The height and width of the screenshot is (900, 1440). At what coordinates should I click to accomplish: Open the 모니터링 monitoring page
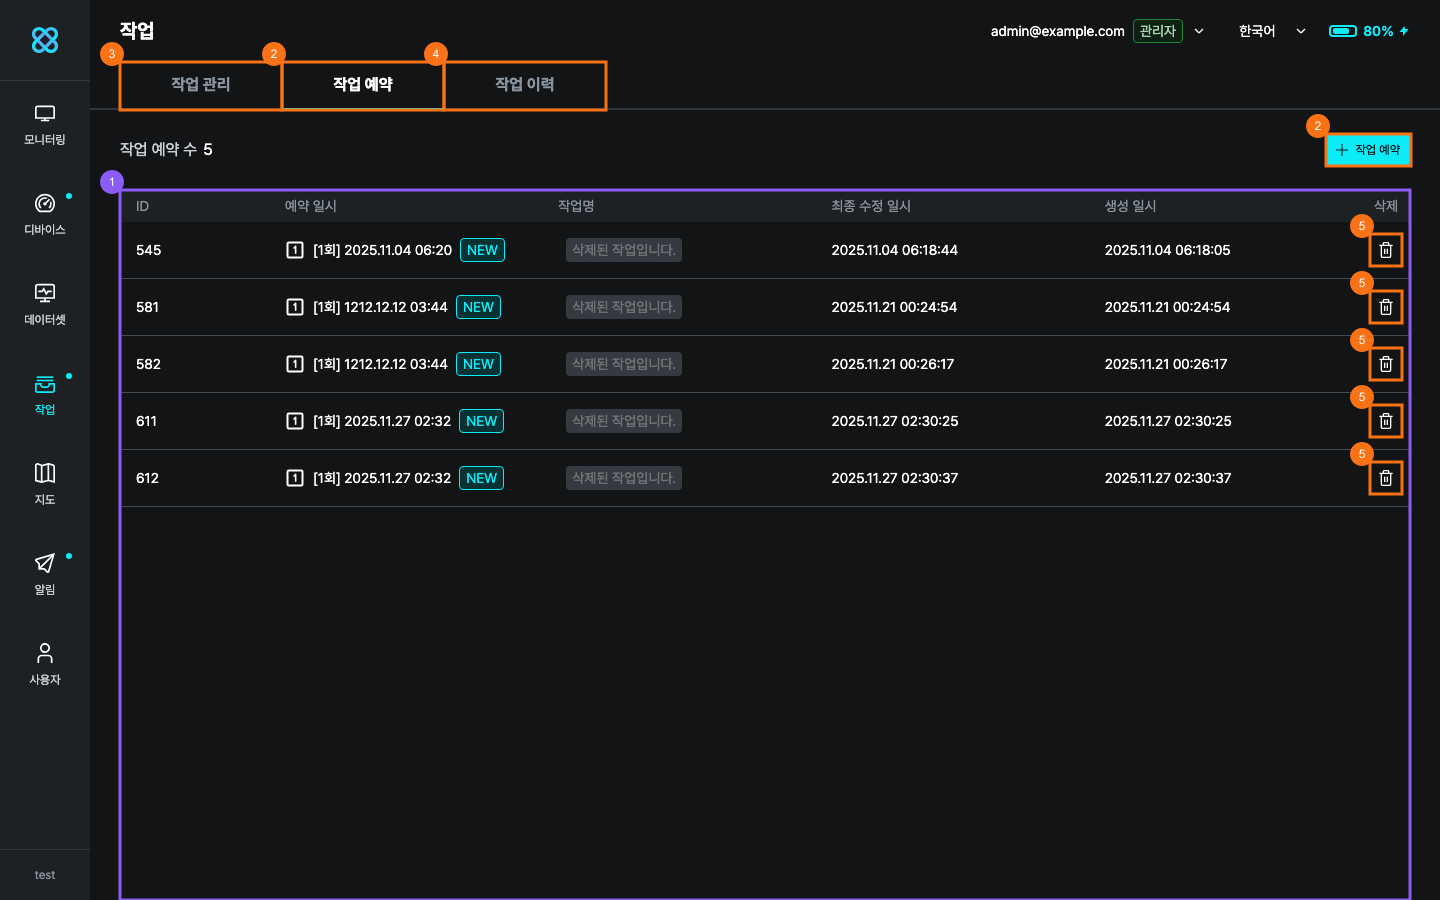(45, 125)
